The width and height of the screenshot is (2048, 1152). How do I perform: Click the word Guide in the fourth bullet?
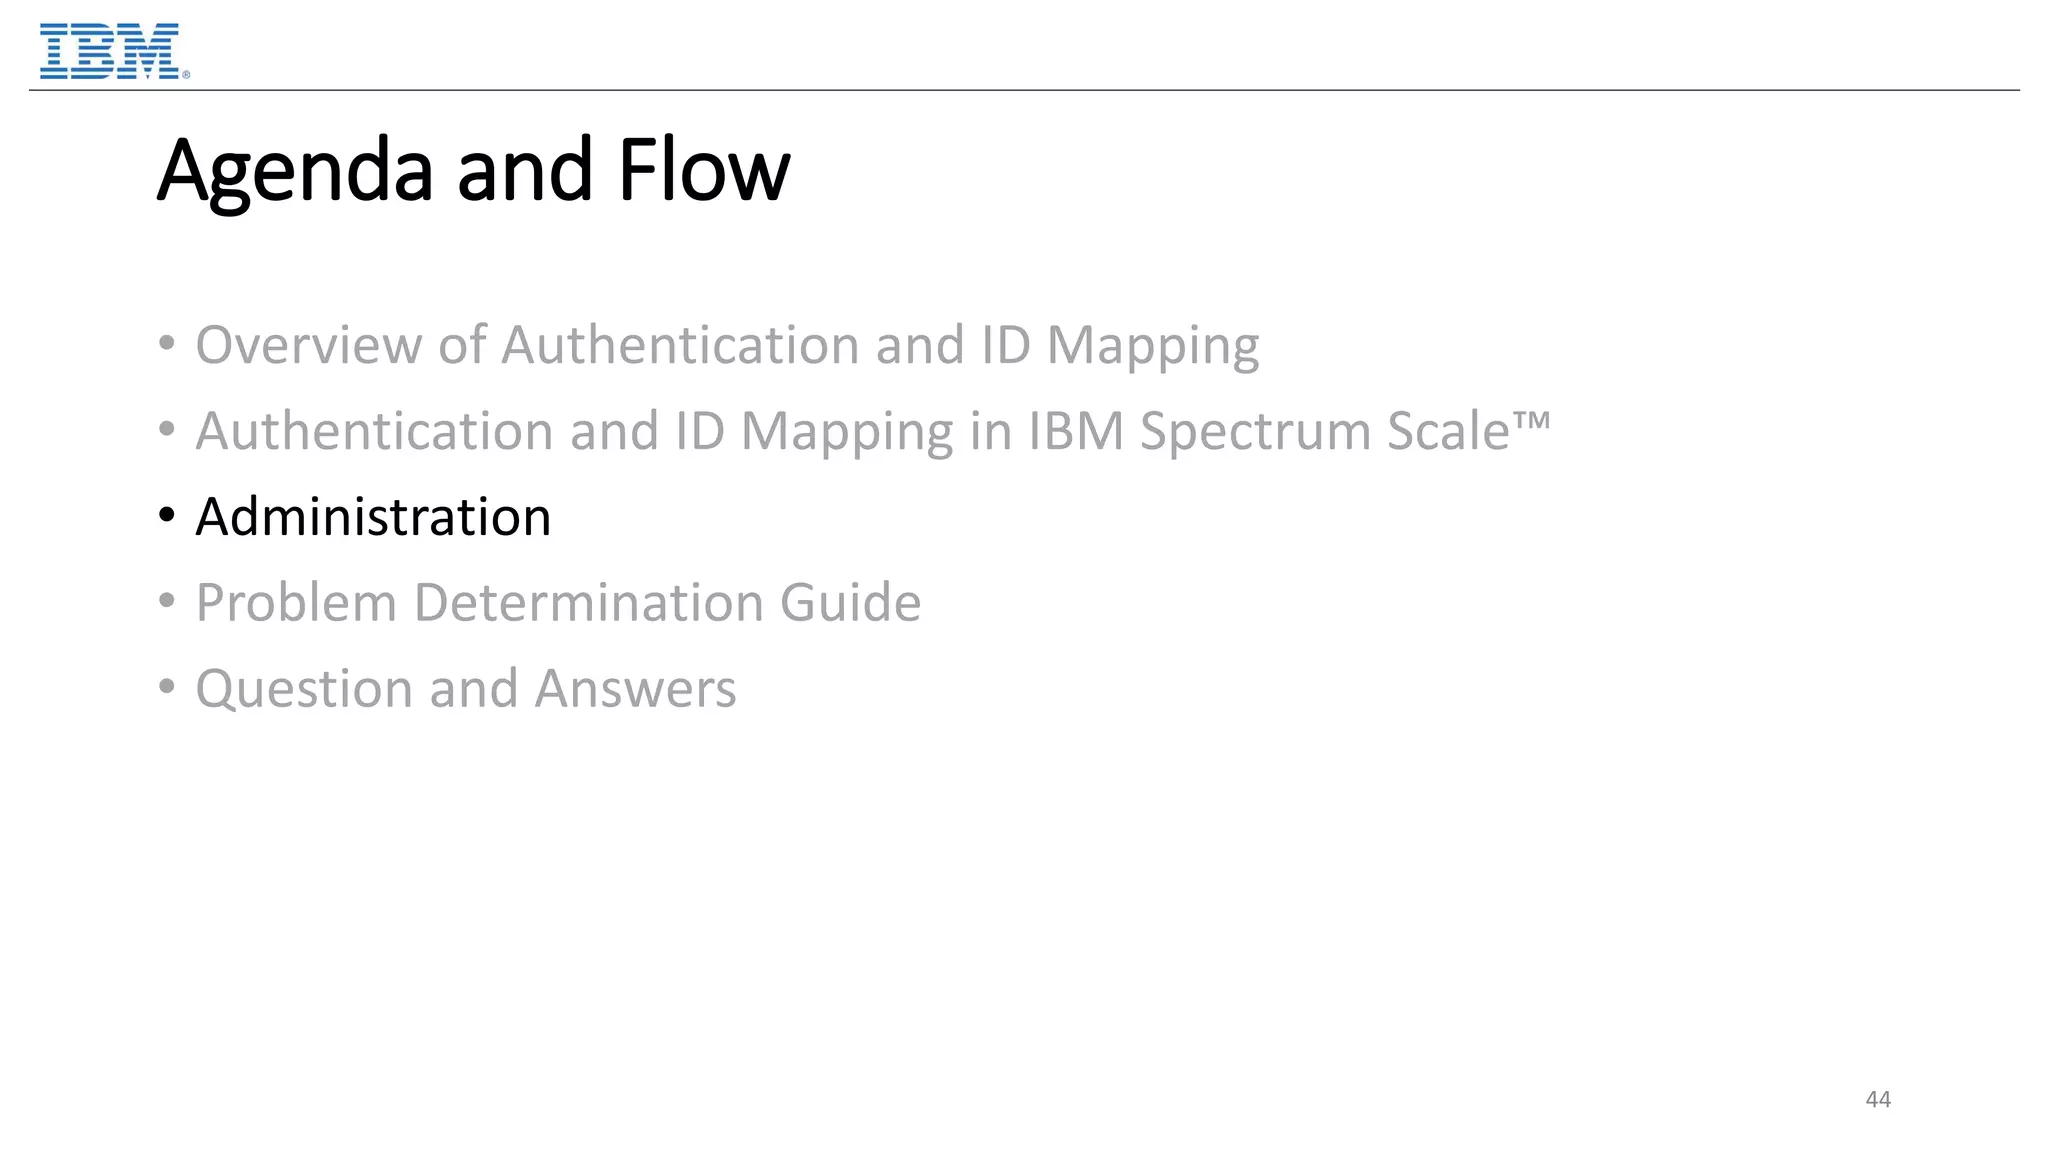pyautogui.click(x=850, y=603)
